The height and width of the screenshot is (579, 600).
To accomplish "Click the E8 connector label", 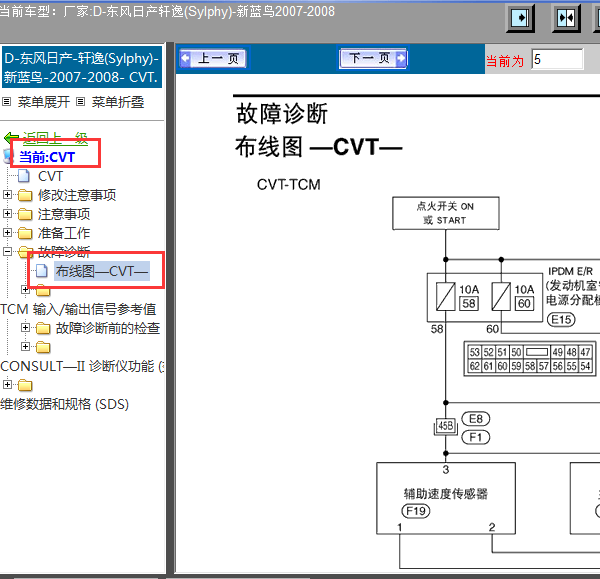I will [x=476, y=419].
